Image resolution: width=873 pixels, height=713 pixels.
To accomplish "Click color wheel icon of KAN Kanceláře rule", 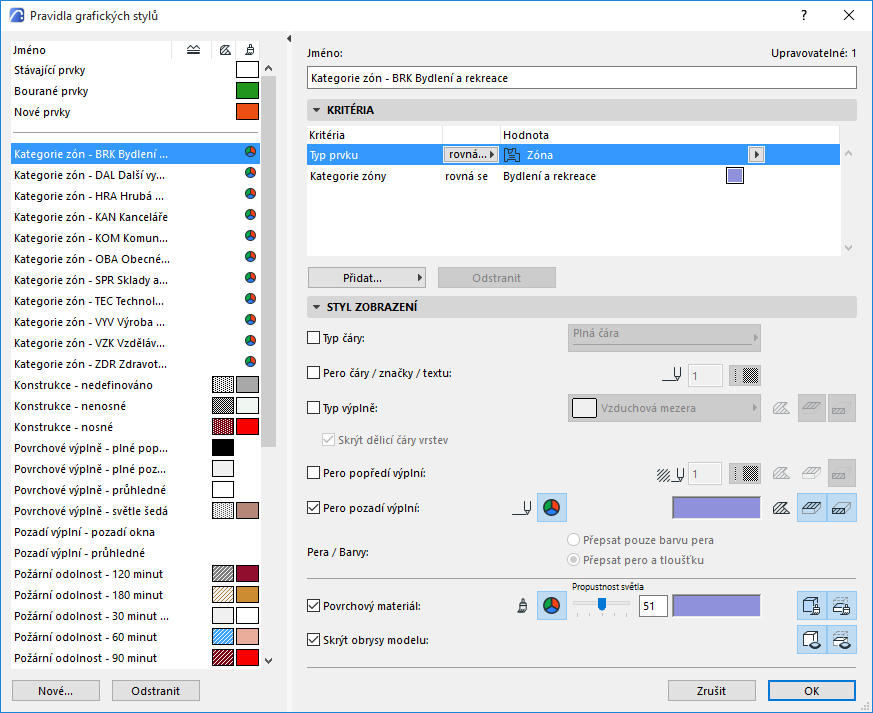I will (251, 215).
